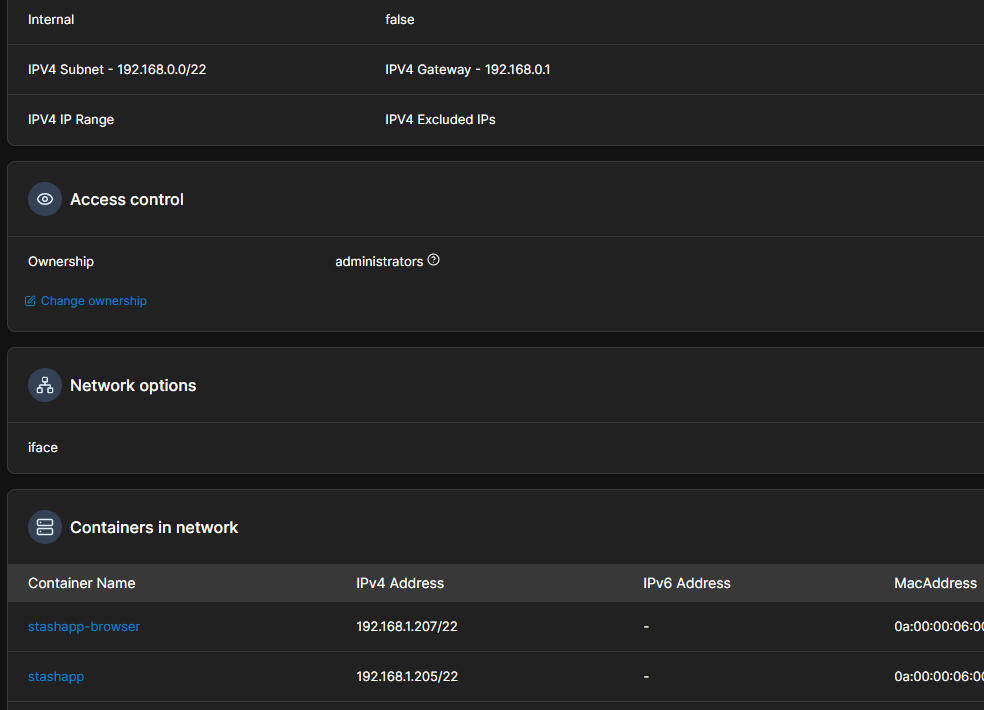Click the help icon next to administrators

[x=433, y=260]
